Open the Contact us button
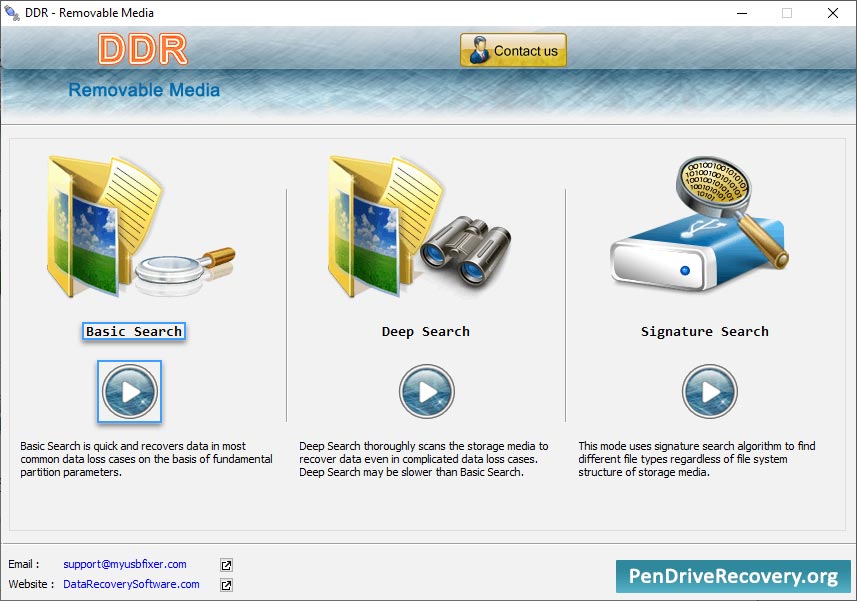Viewport: 857px width, 601px height. point(513,50)
